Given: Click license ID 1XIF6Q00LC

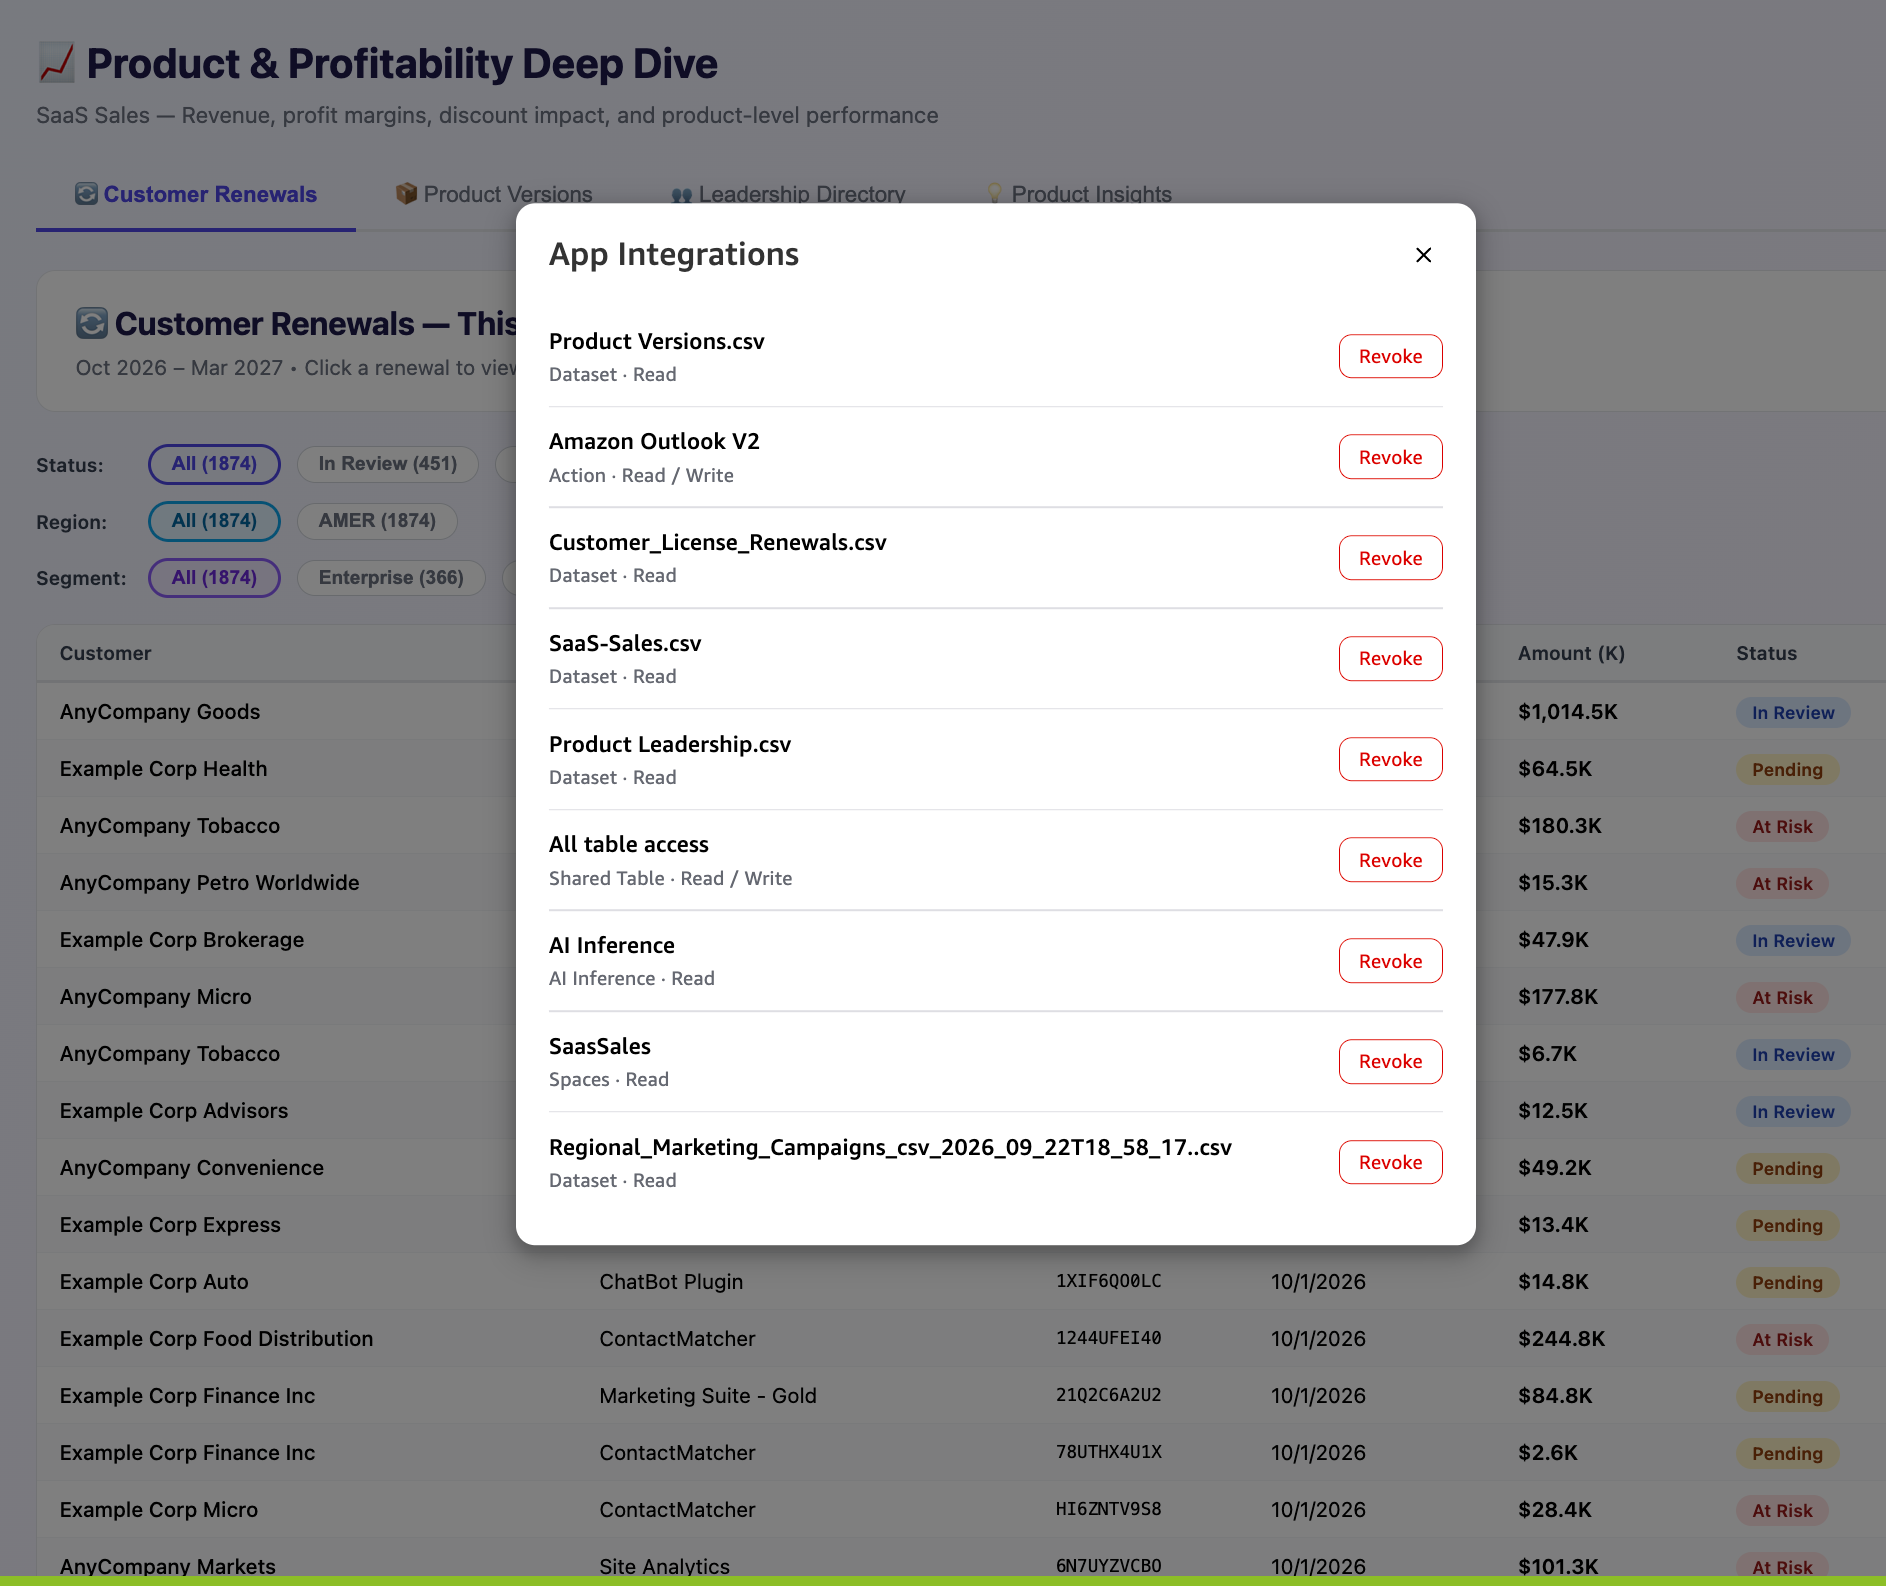Looking at the screenshot, I should 1108,1281.
